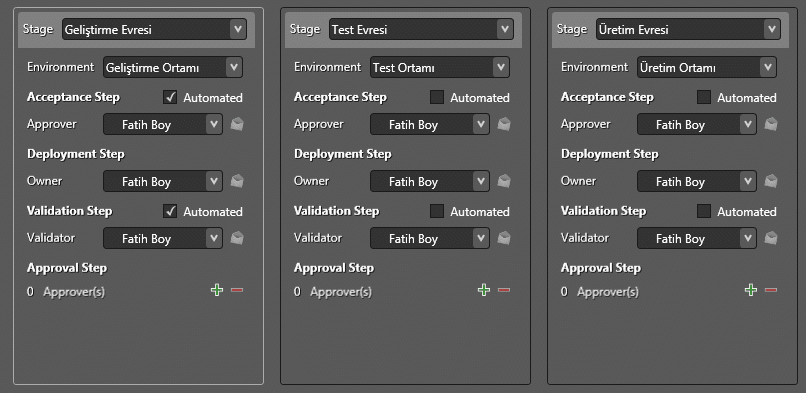Open the Üretim Ortamı environment dropdown
The width and height of the screenshot is (806, 393).
click(x=707, y=67)
